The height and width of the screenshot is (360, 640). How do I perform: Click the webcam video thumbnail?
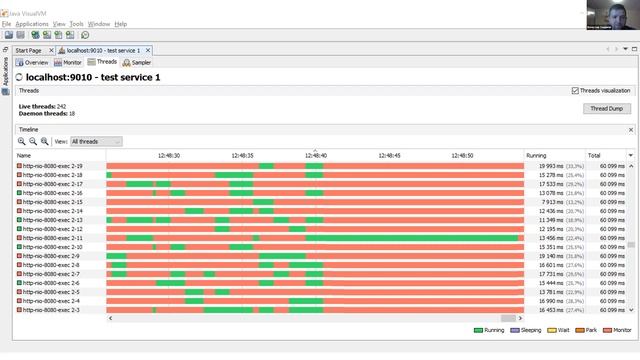613,15
